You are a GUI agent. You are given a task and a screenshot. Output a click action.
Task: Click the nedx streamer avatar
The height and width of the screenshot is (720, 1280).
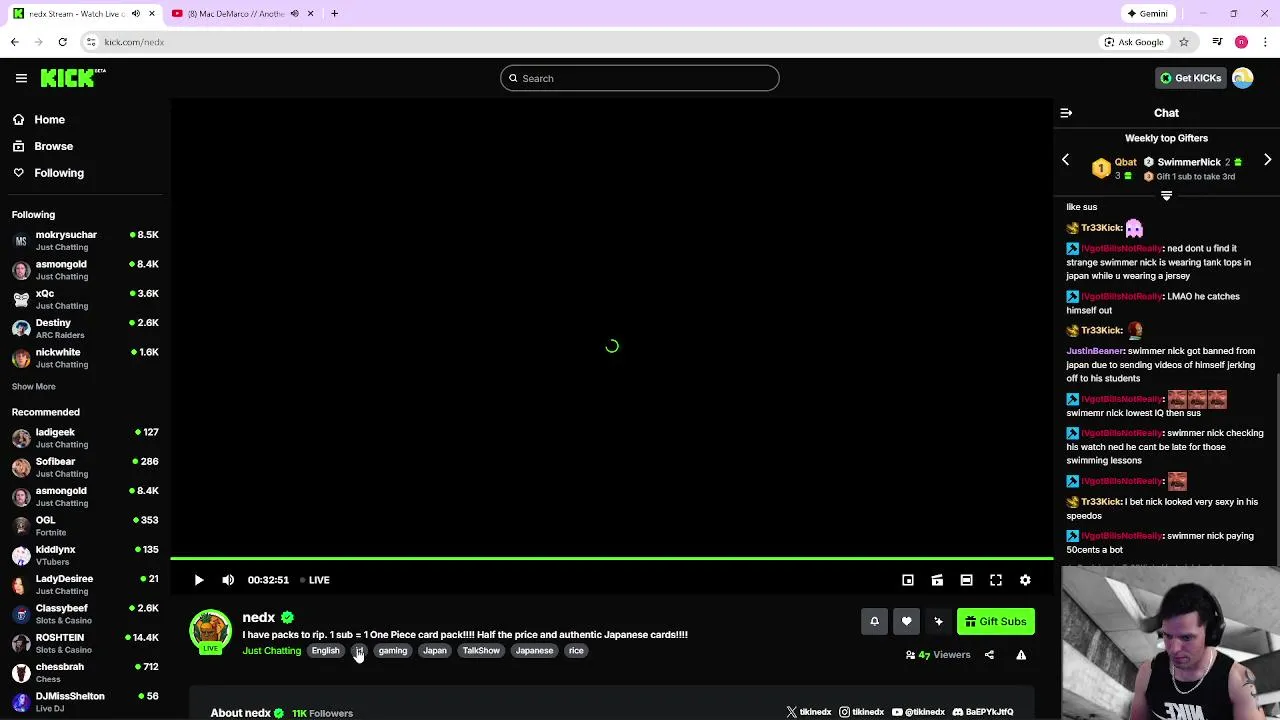point(210,631)
